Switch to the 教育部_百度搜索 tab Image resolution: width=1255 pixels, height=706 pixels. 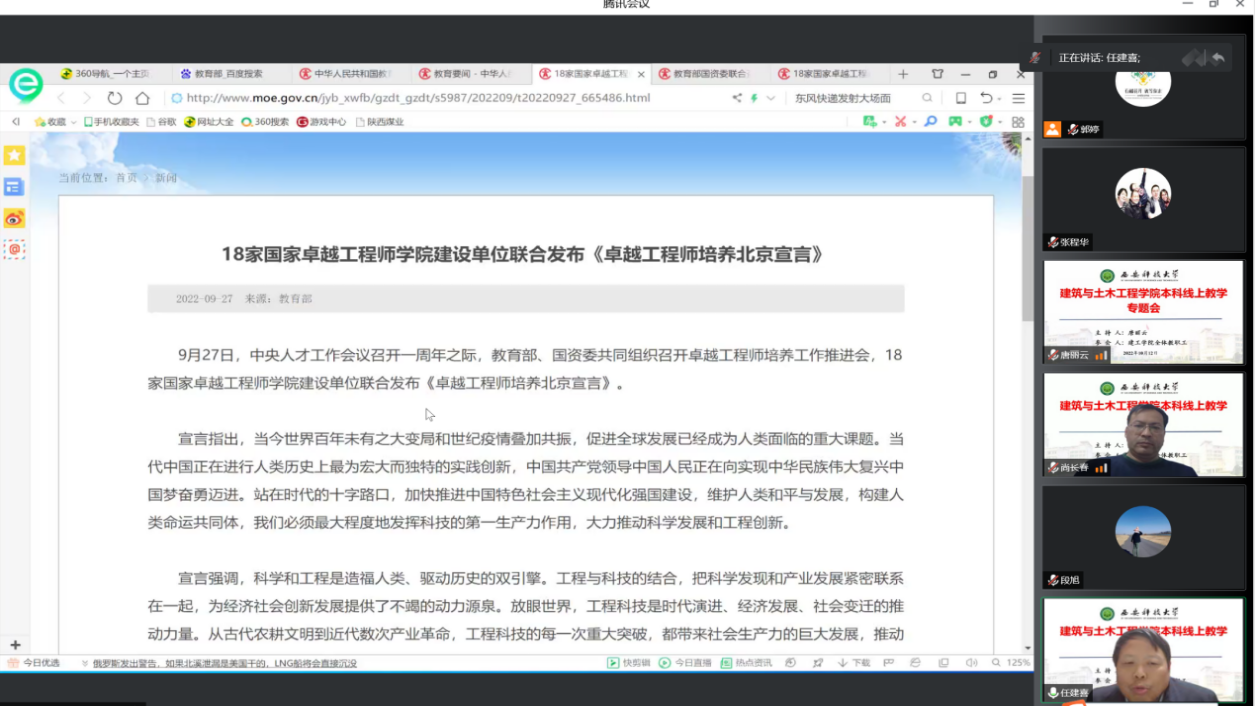click(x=230, y=74)
